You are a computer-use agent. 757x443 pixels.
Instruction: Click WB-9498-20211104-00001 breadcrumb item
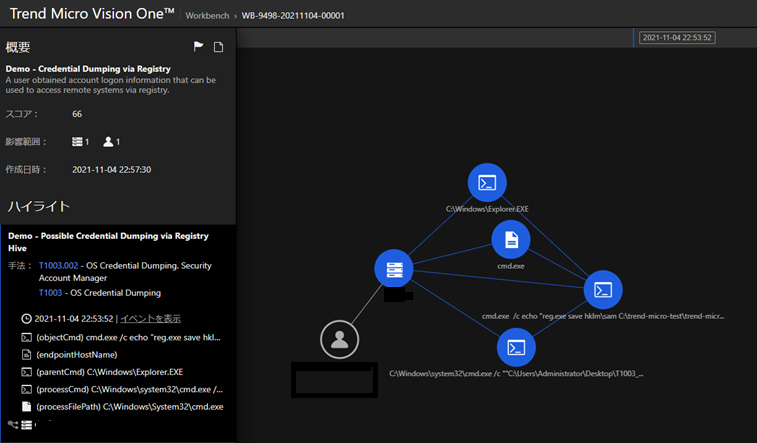click(x=290, y=16)
